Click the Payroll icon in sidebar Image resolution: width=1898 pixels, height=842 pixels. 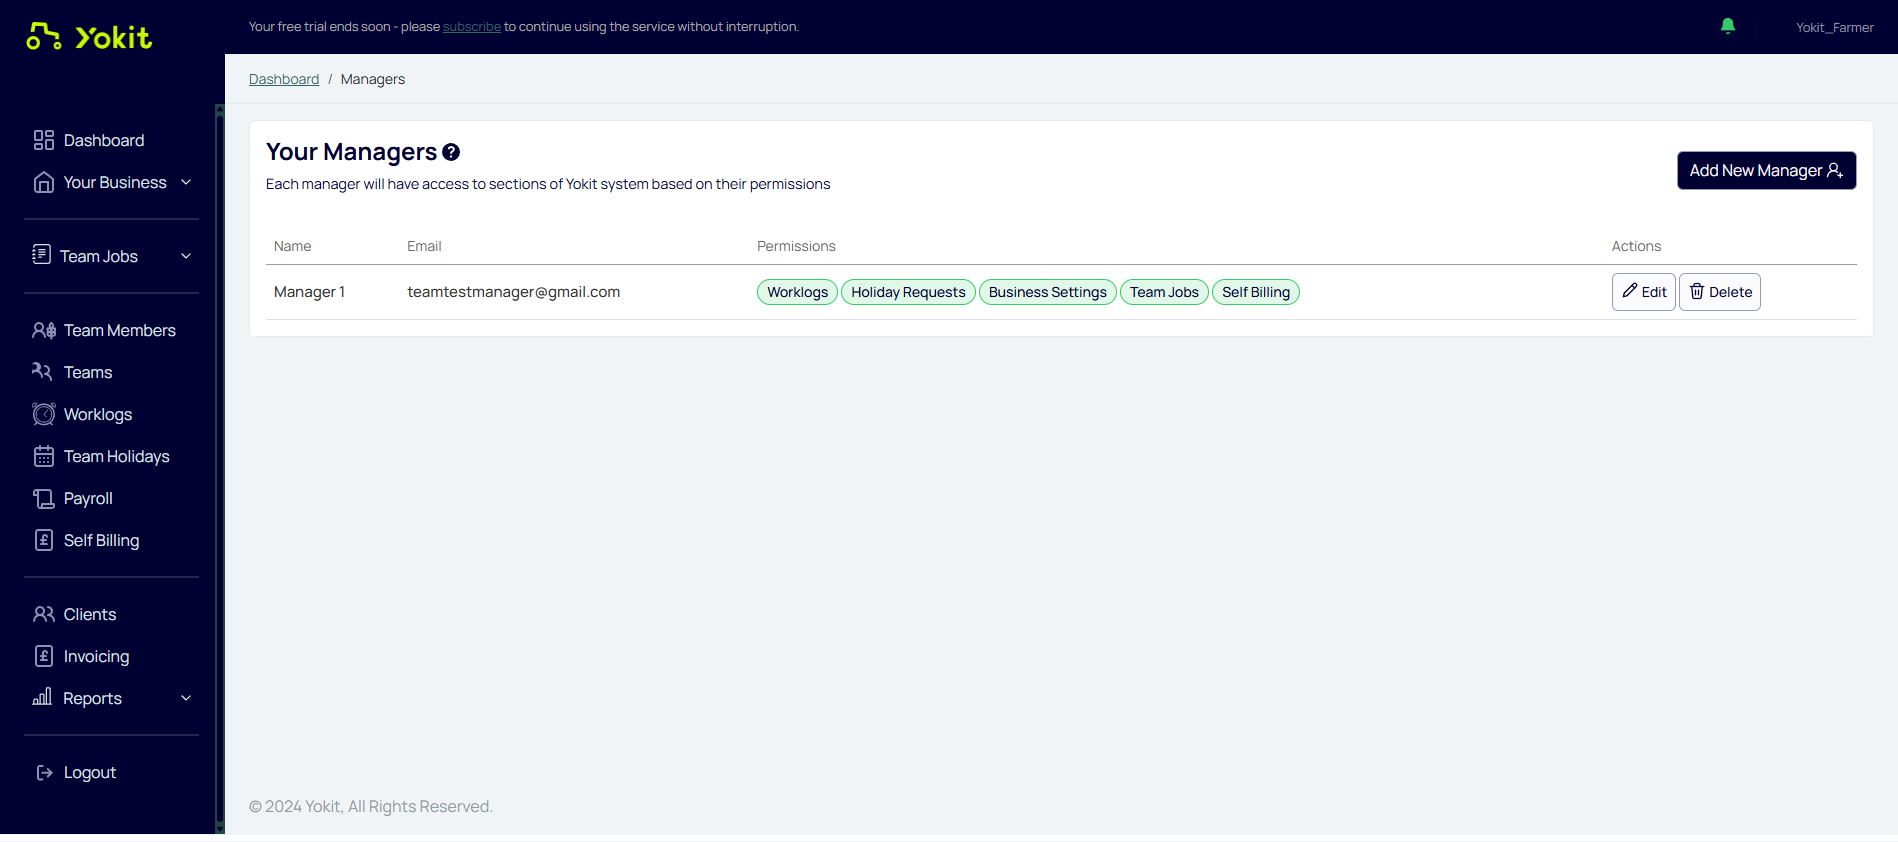point(44,498)
